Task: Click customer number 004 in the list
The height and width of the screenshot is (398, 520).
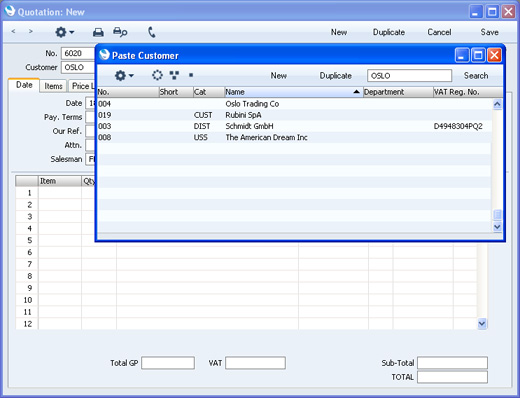Action: tap(104, 104)
